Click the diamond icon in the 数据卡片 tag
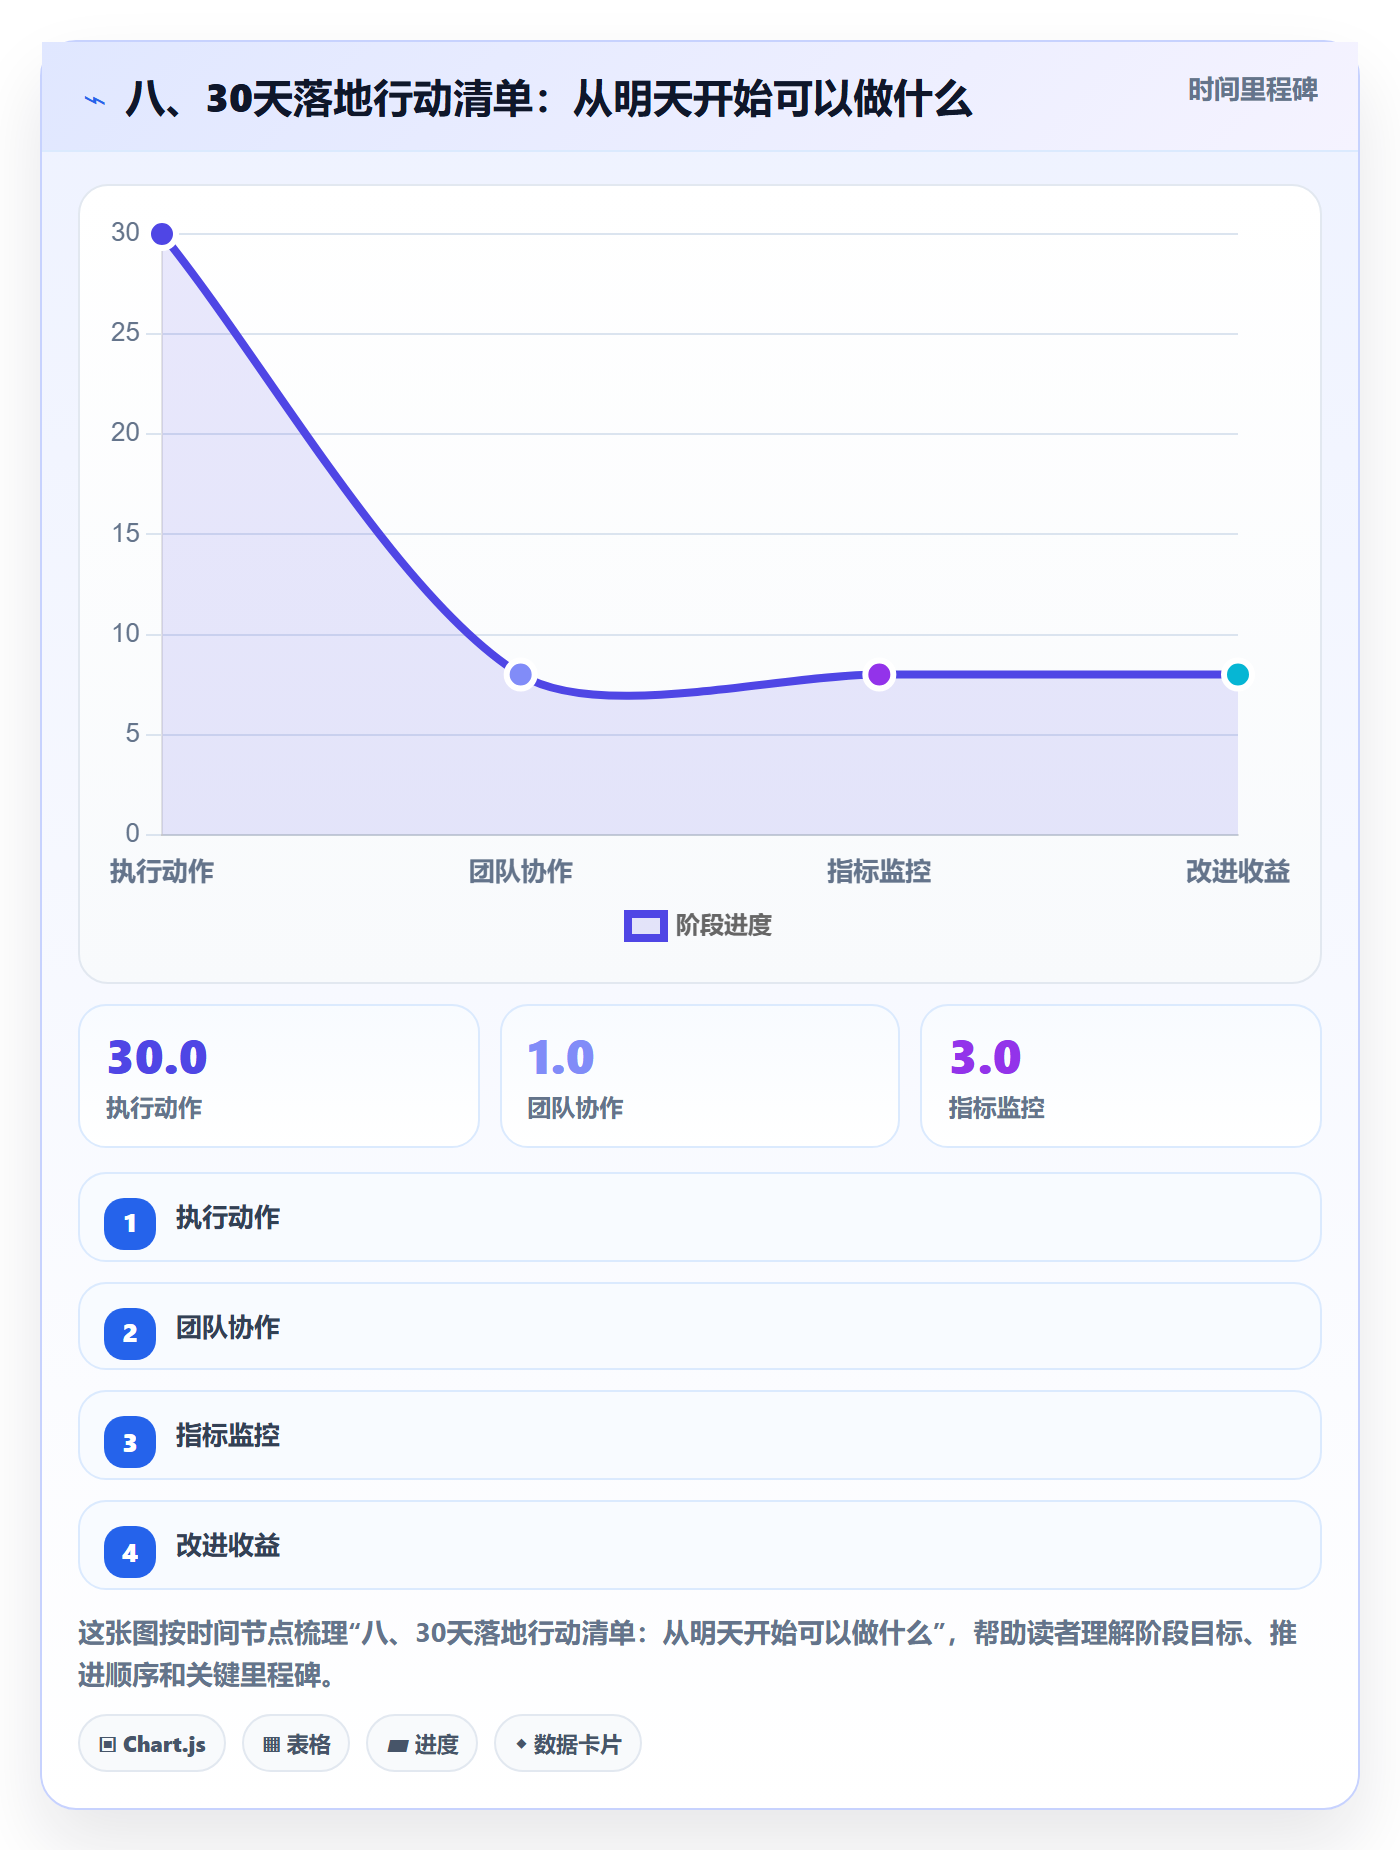1400x1850 pixels. (521, 1744)
